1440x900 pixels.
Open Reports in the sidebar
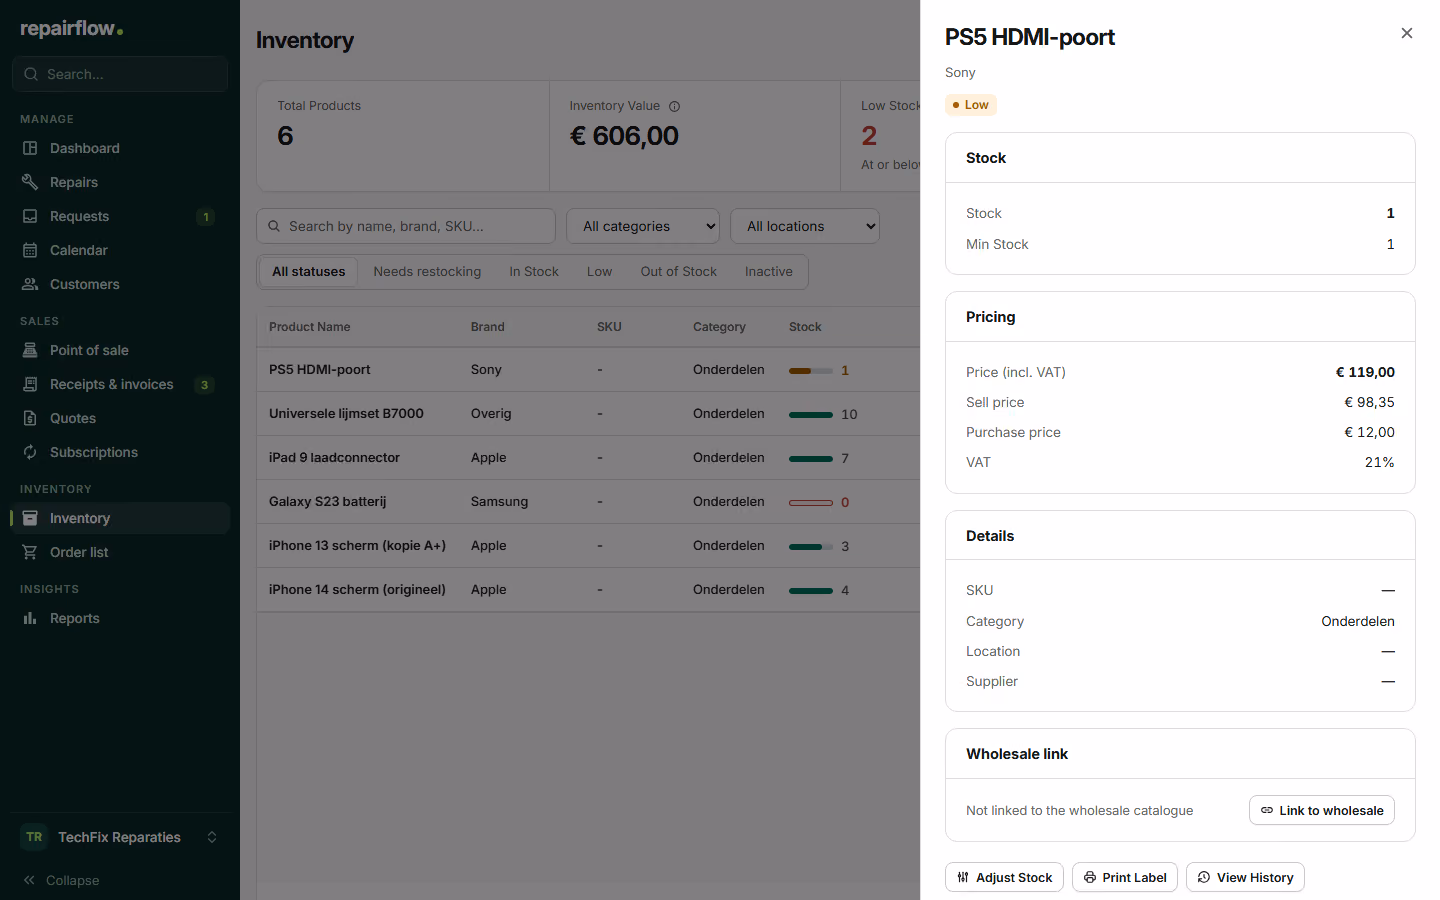click(120, 618)
